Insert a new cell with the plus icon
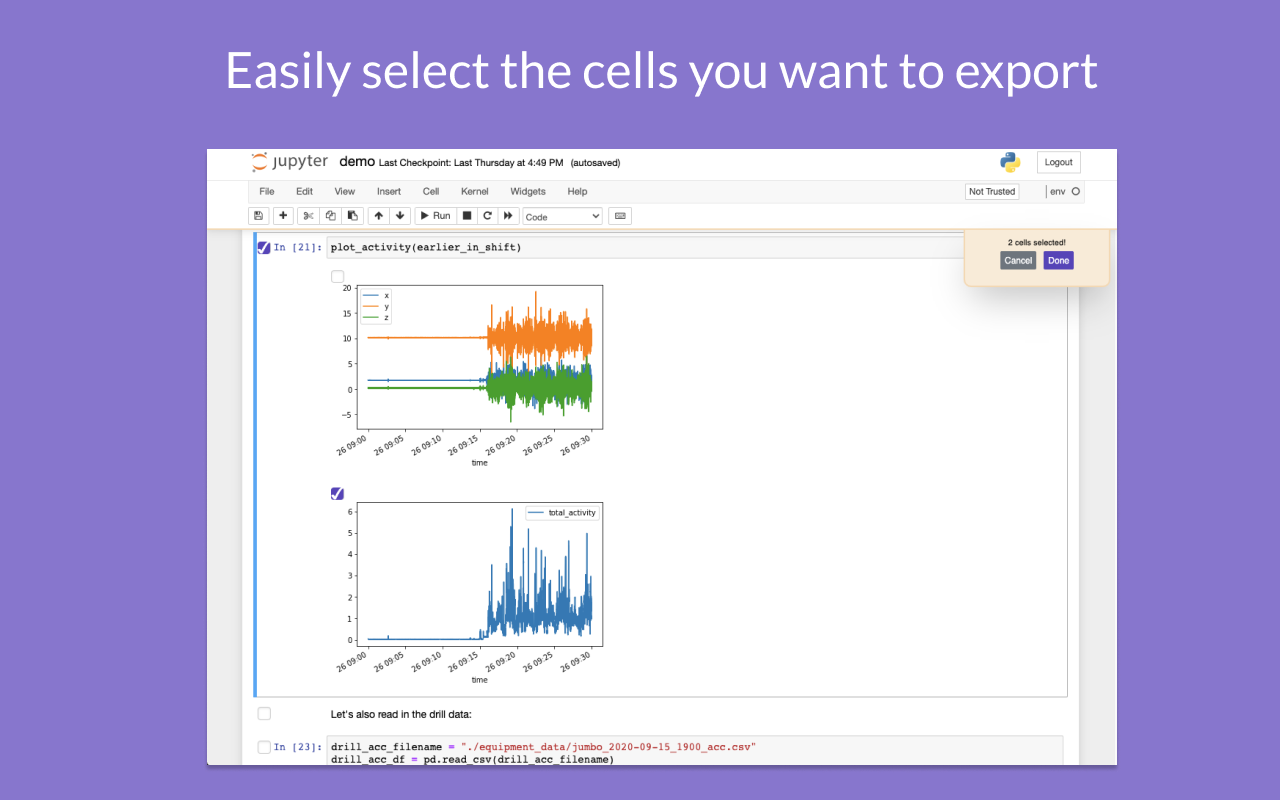 [283, 216]
